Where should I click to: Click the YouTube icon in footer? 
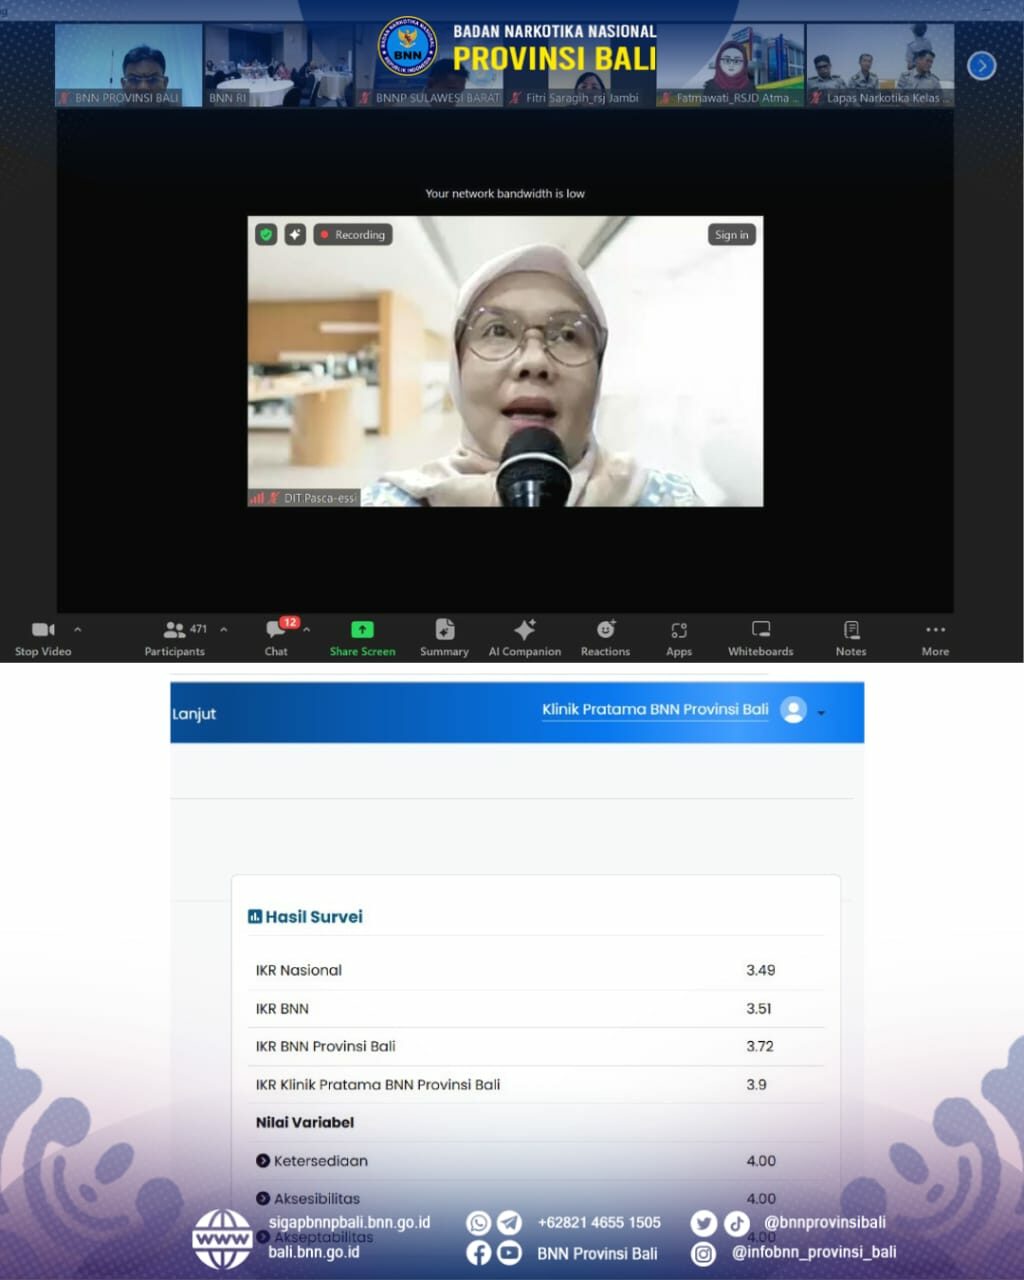(x=510, y=1253)
